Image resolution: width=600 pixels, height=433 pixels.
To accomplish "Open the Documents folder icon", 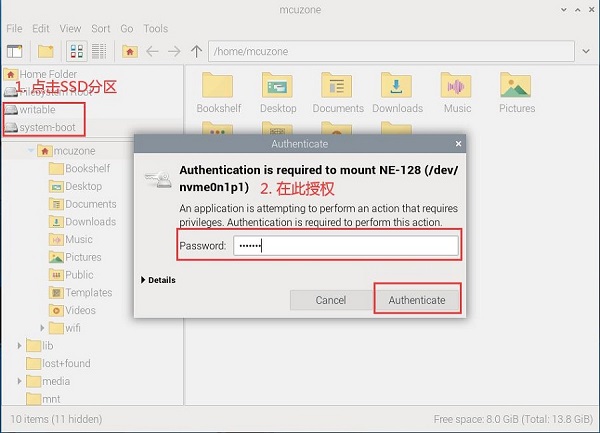I will (x=338, y=93).
